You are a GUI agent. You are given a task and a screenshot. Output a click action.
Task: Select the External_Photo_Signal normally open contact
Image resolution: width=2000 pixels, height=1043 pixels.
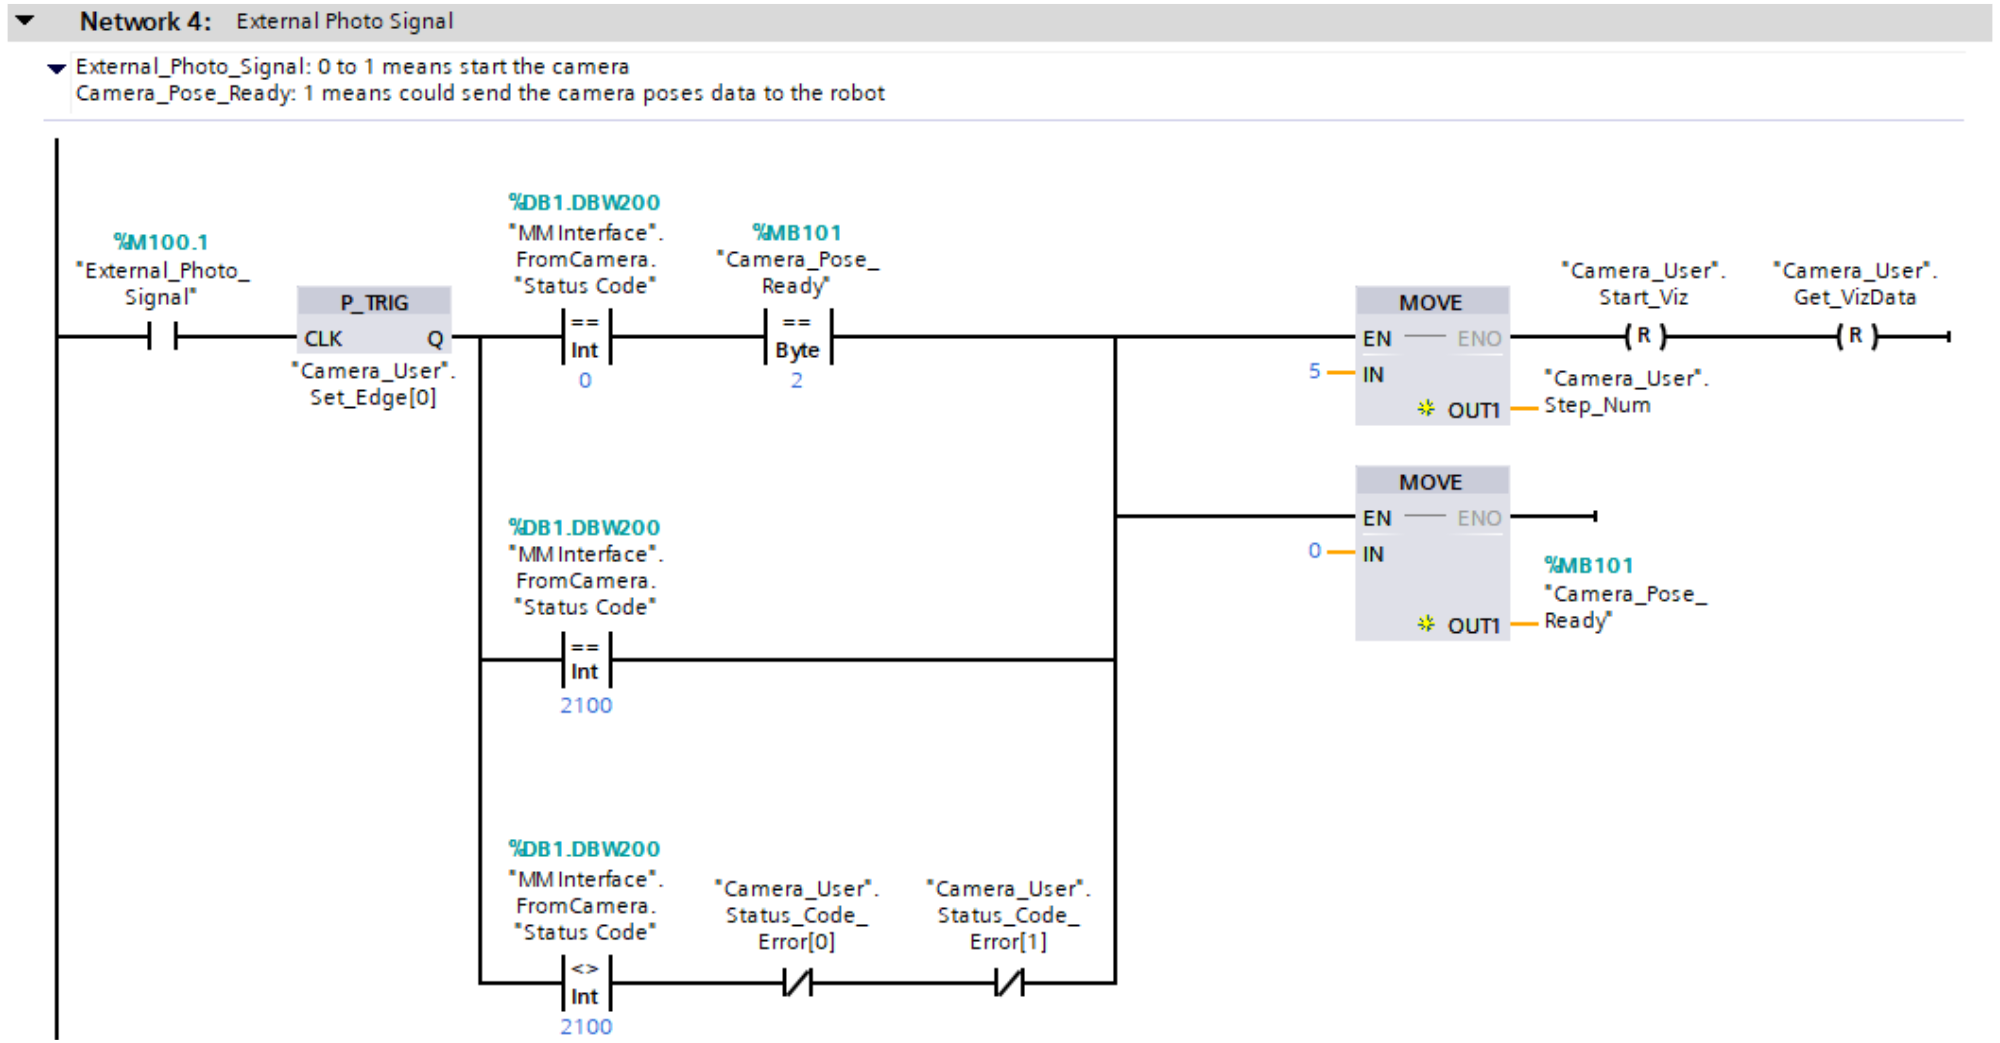pos(162,337)
